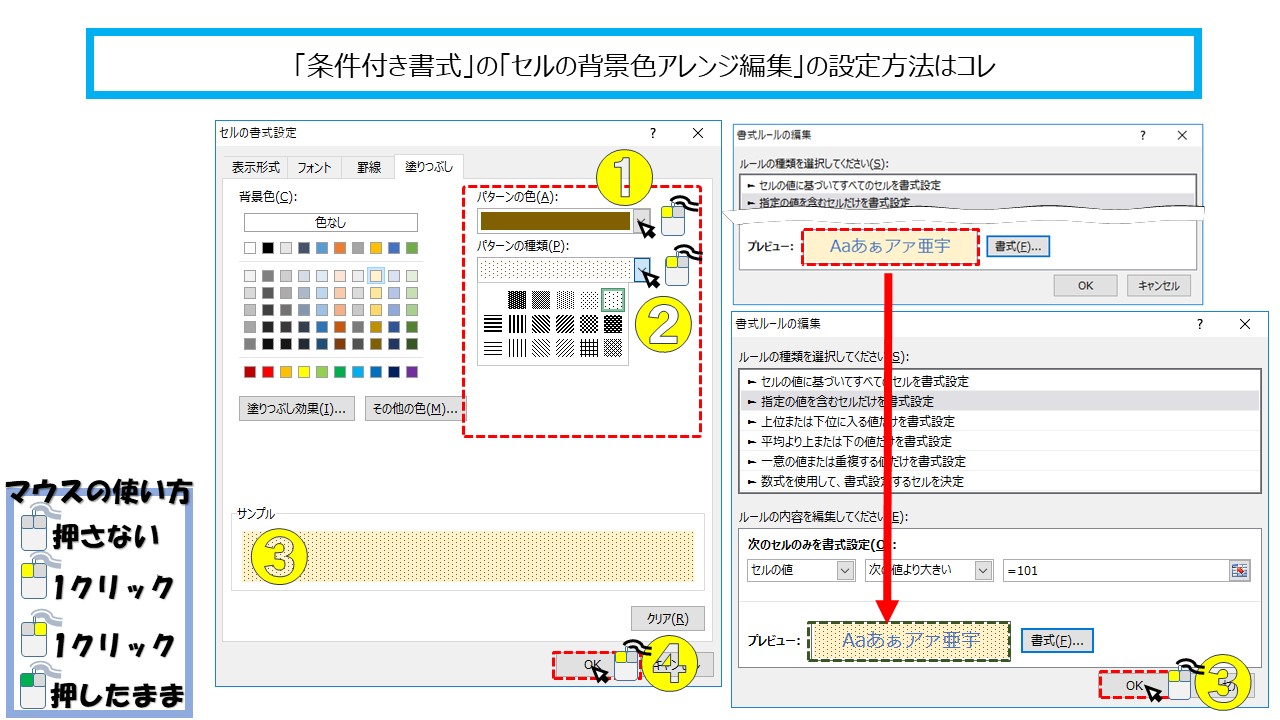This screenshot has width=1280, height=720.
Task: Pick the dark red standard color swatch
Action: [x=250, y=372]
